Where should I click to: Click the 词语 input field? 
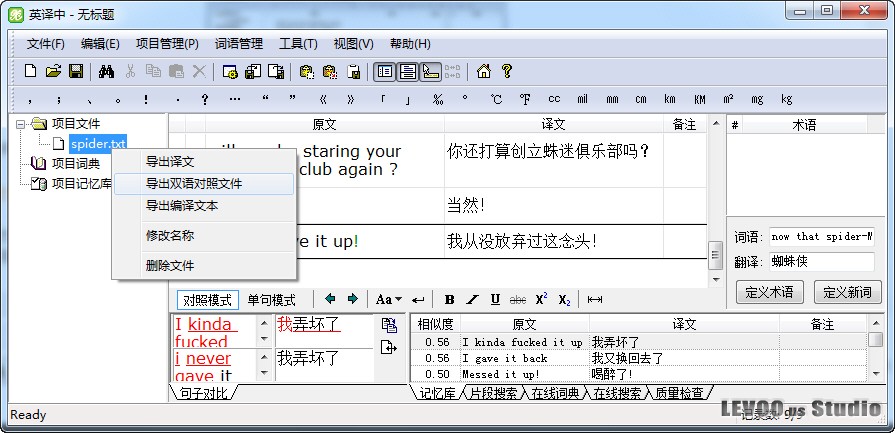(821, 236)
